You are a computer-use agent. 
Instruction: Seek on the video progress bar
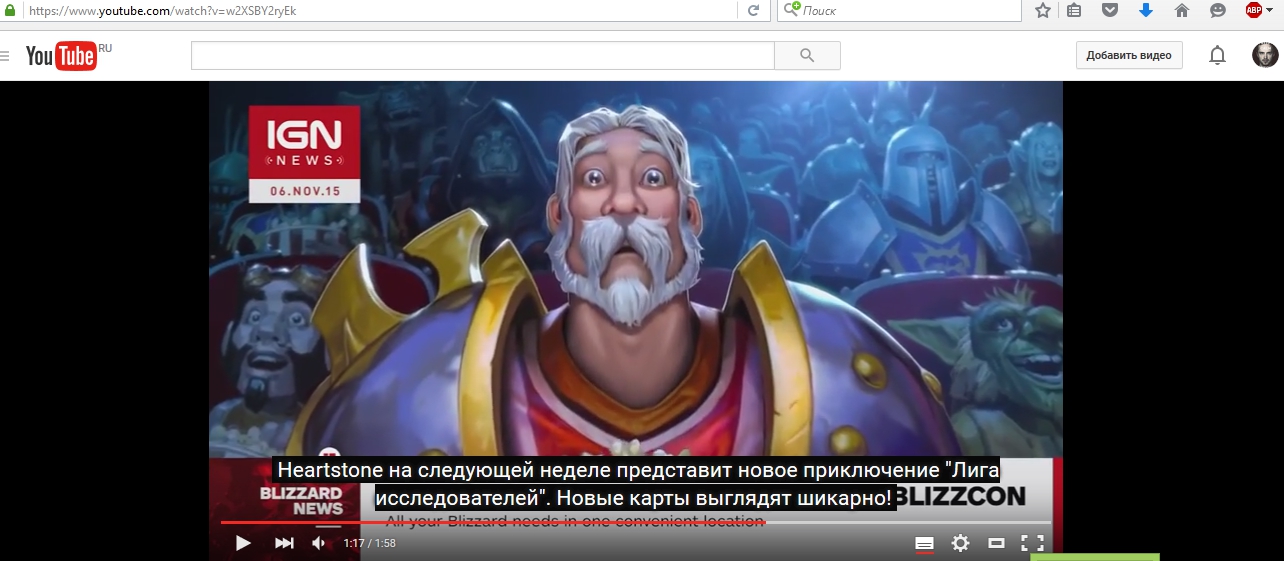click(x=636, y=522)
